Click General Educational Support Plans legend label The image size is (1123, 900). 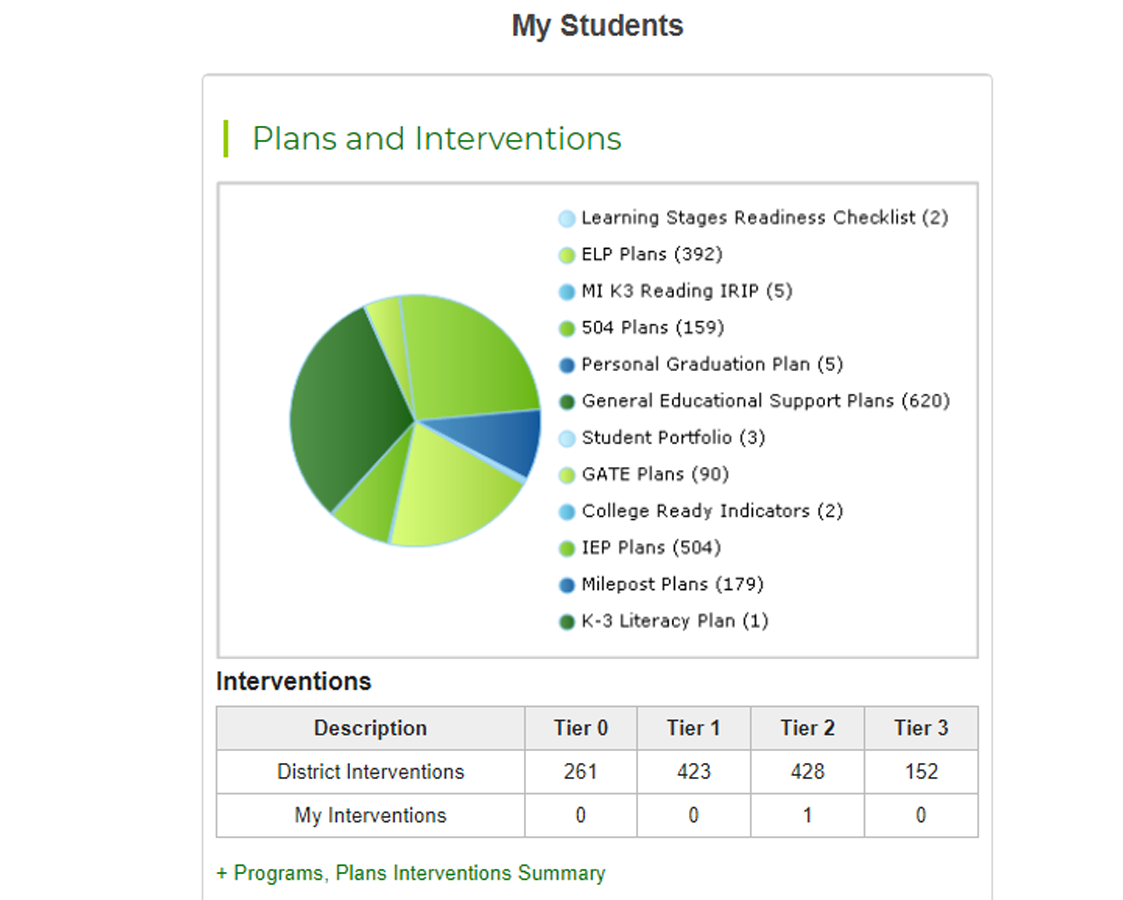click(x=765, y=401)
